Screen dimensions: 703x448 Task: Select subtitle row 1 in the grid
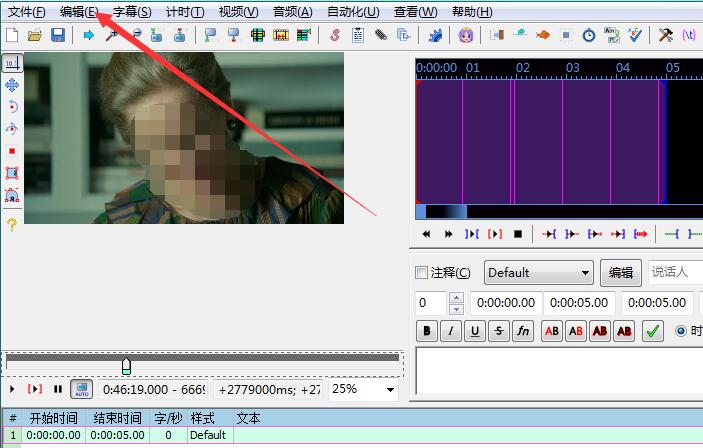click(200, 435)
